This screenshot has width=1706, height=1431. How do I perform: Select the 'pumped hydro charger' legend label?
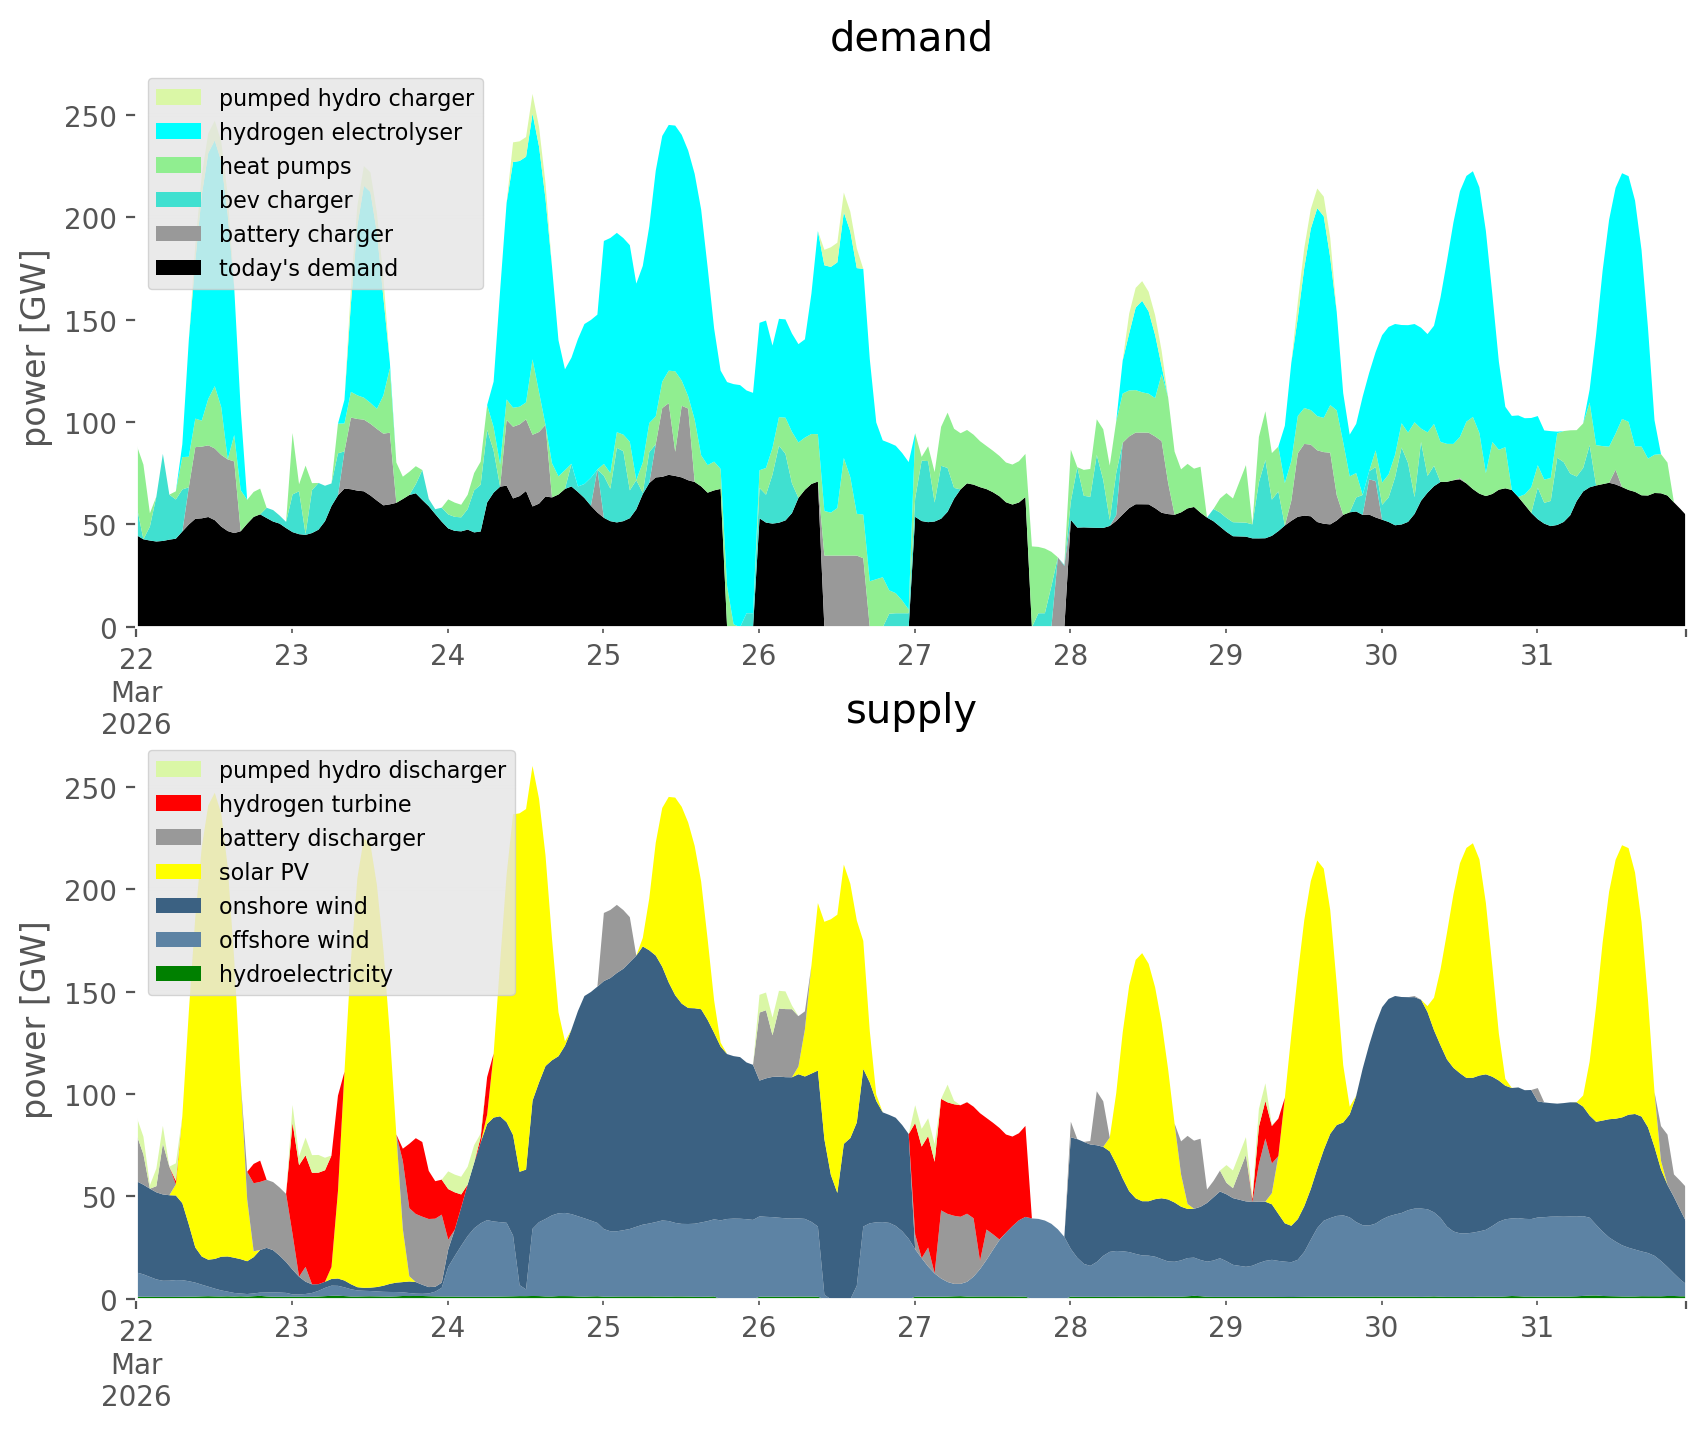pos(346,98)
